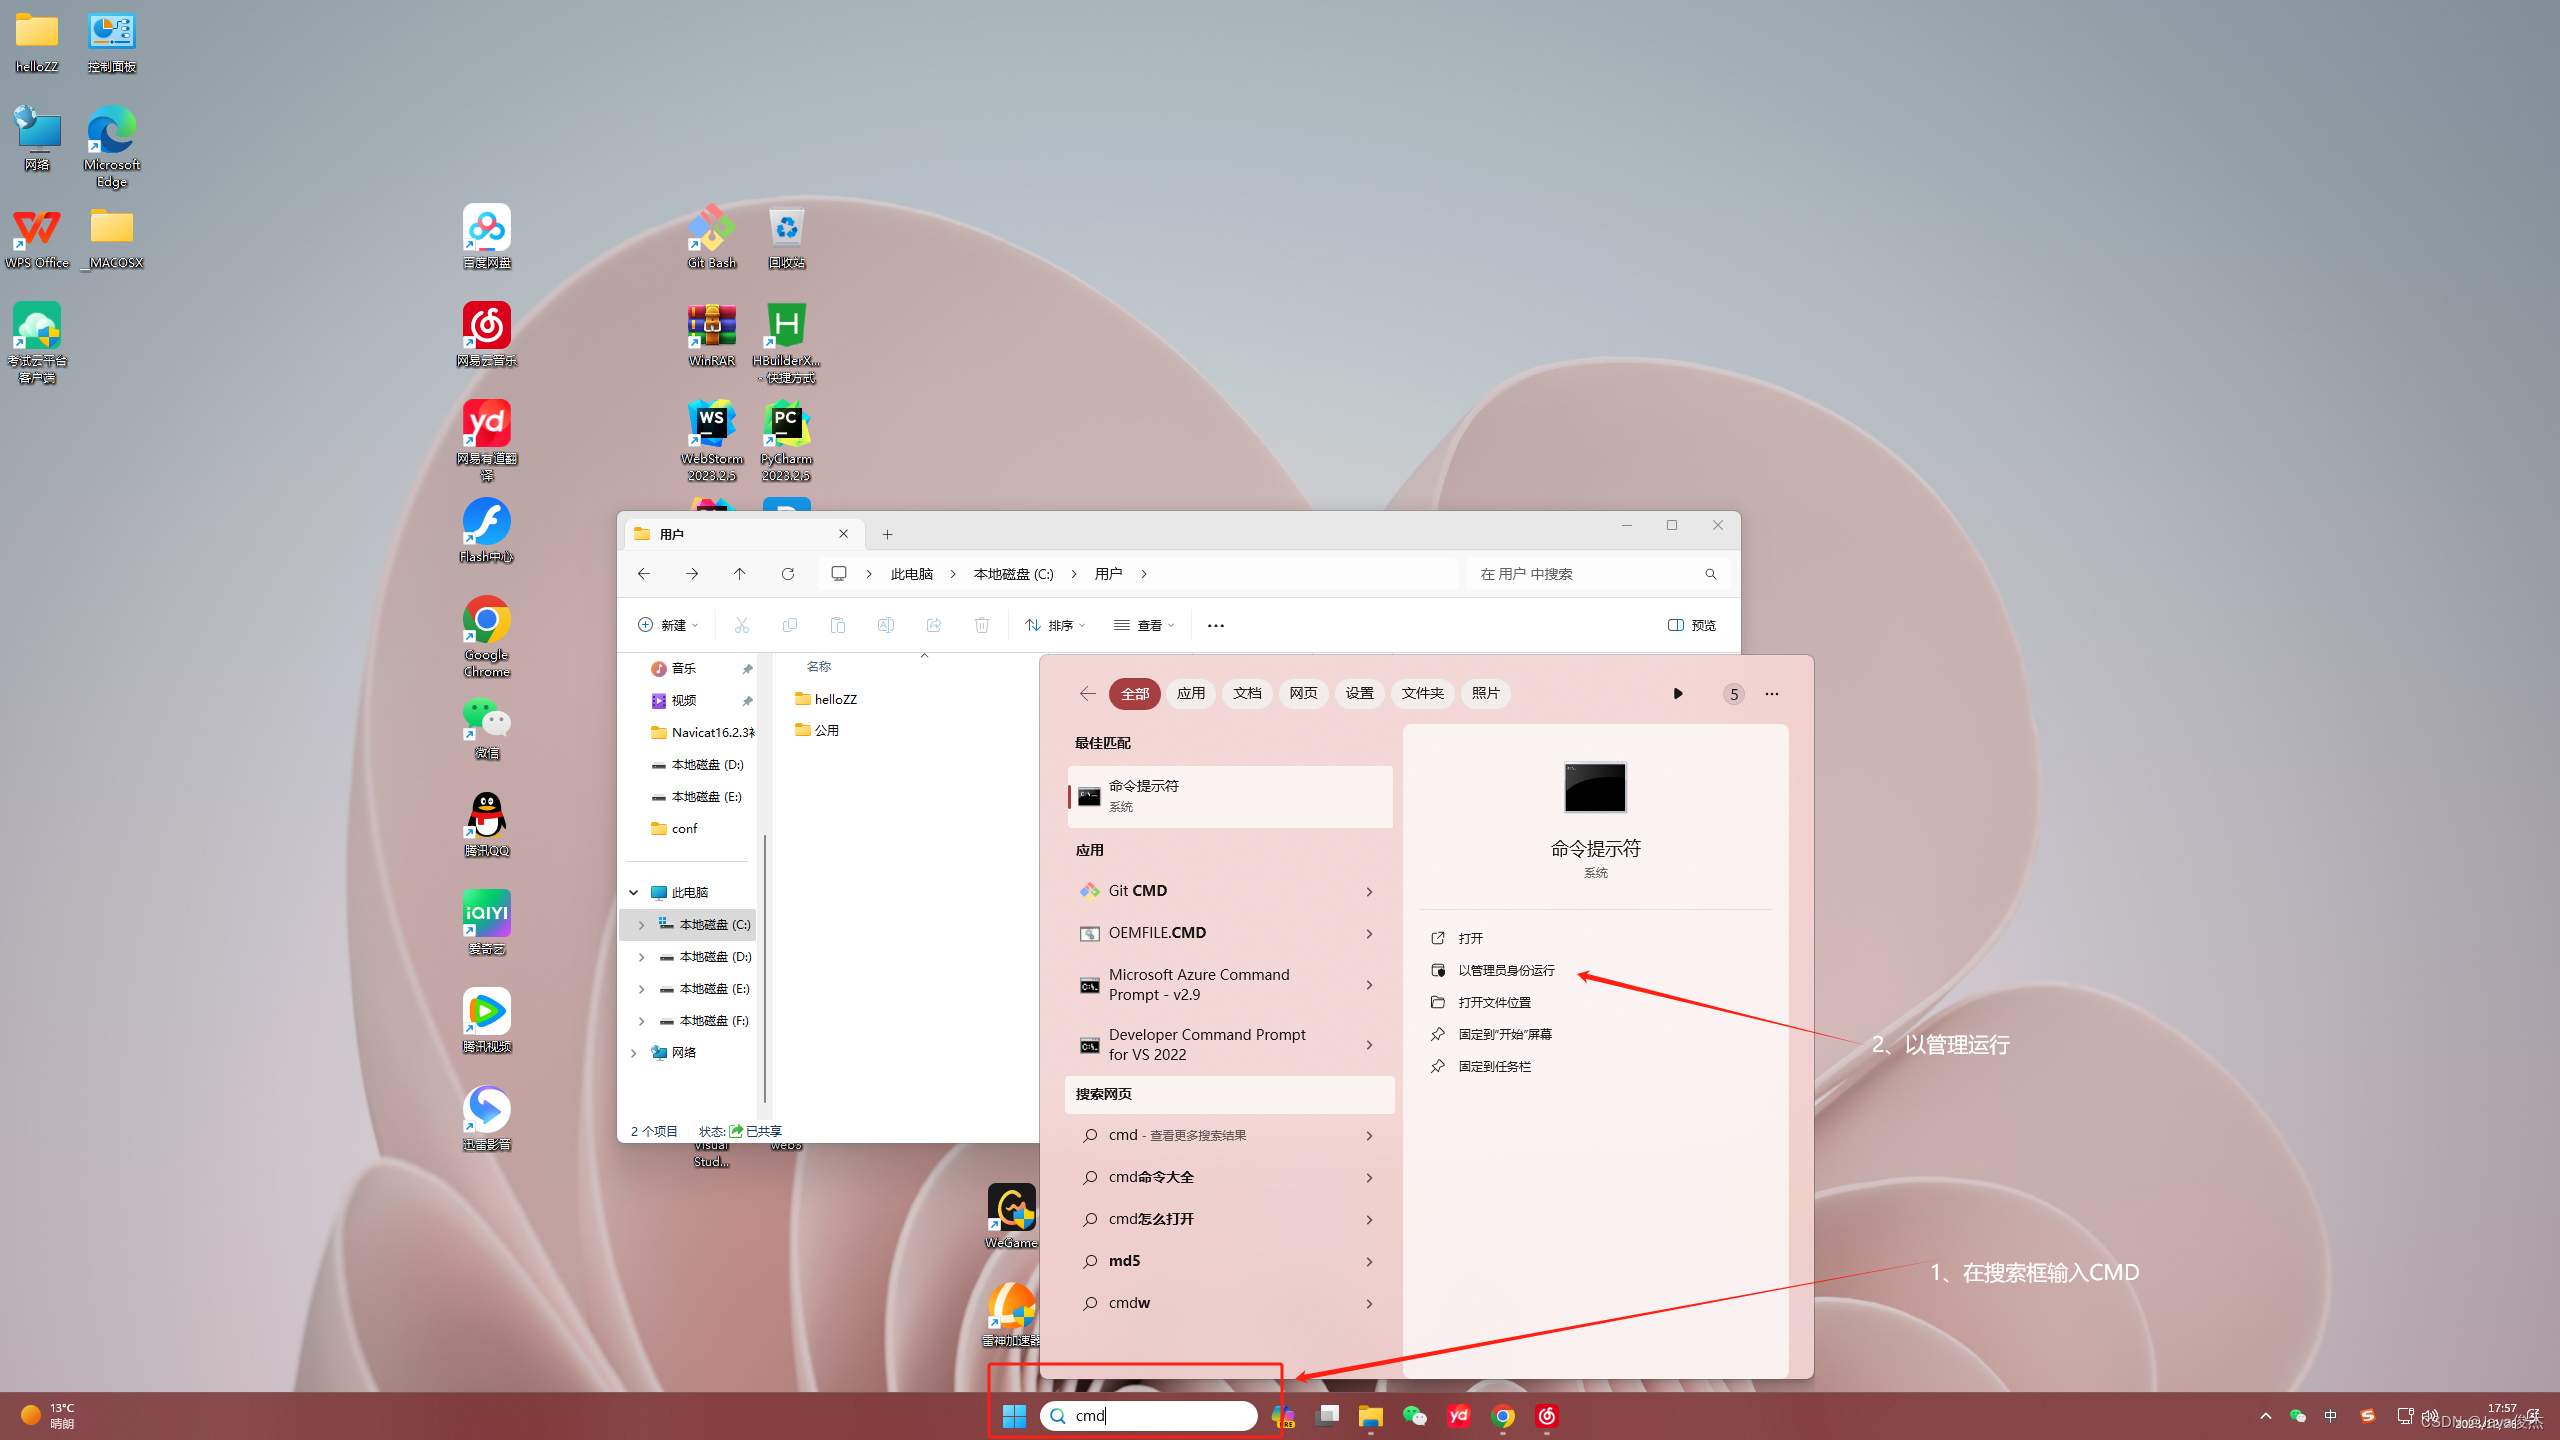The image size is (2560, 1440).
Task: Click the cut icon in Explorer toolbar
Action: tap(742, 624)
